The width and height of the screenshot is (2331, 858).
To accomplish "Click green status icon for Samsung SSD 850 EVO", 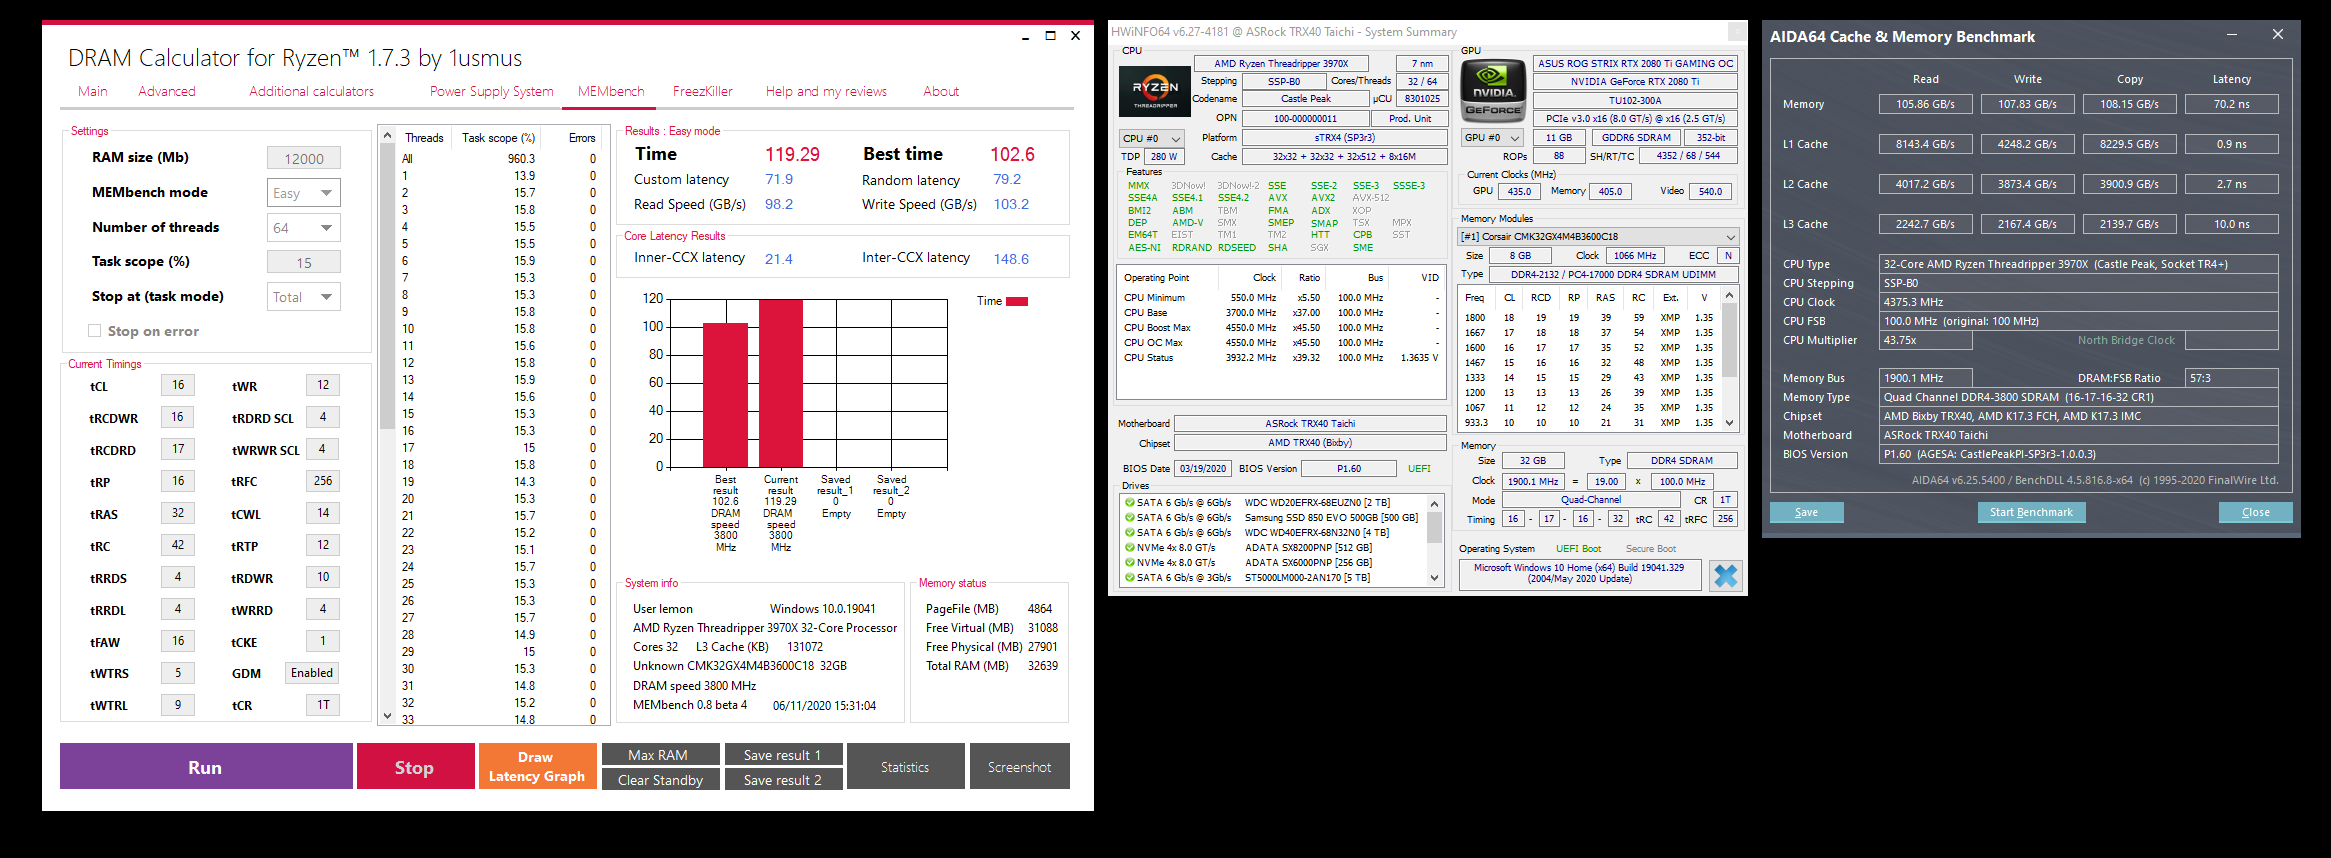I will 1129,518.
